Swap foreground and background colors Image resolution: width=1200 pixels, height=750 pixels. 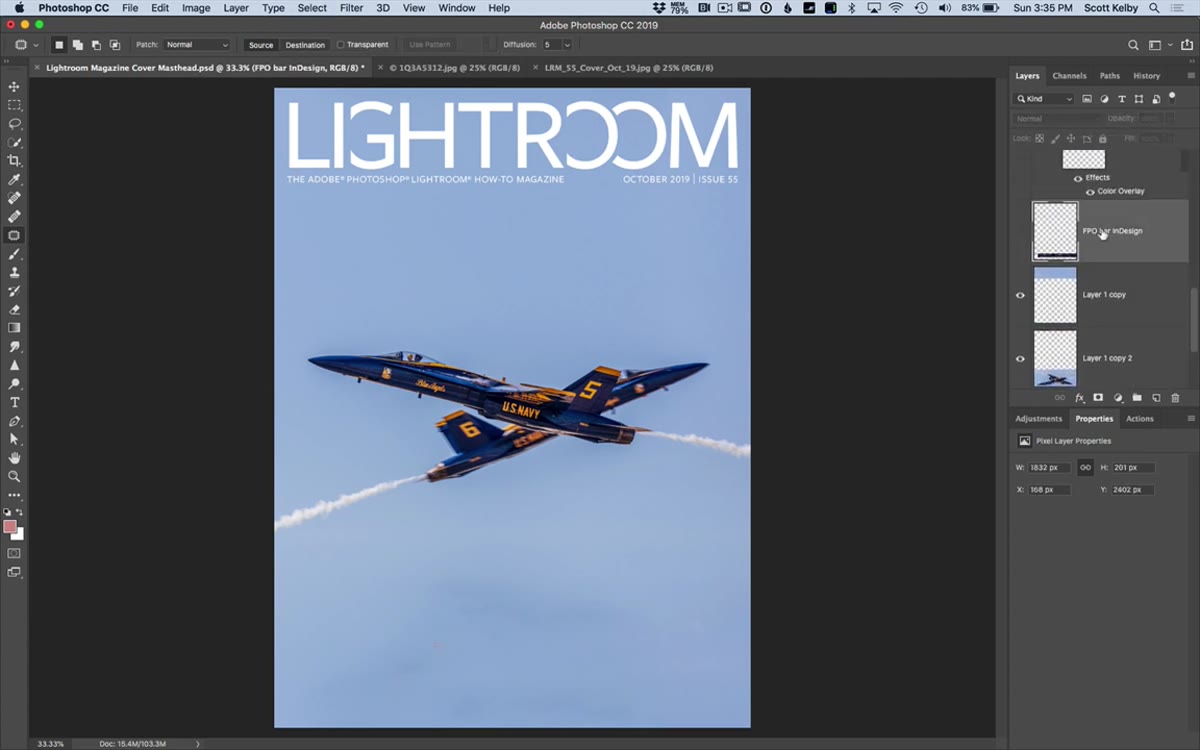20,512
